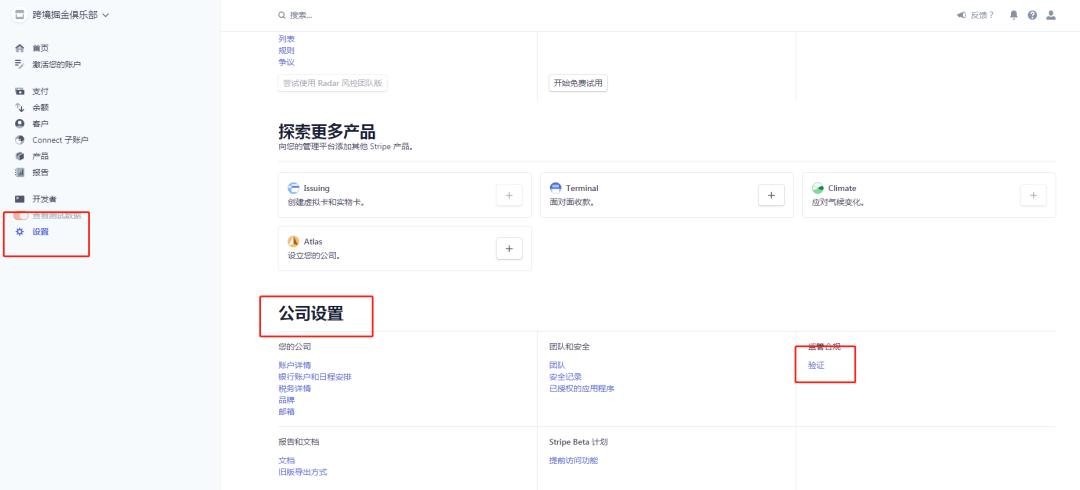The height and width of the screenshot is (490, 1080).
Task: Click the terminal icon beside 开发者
Action: point(19,199)
